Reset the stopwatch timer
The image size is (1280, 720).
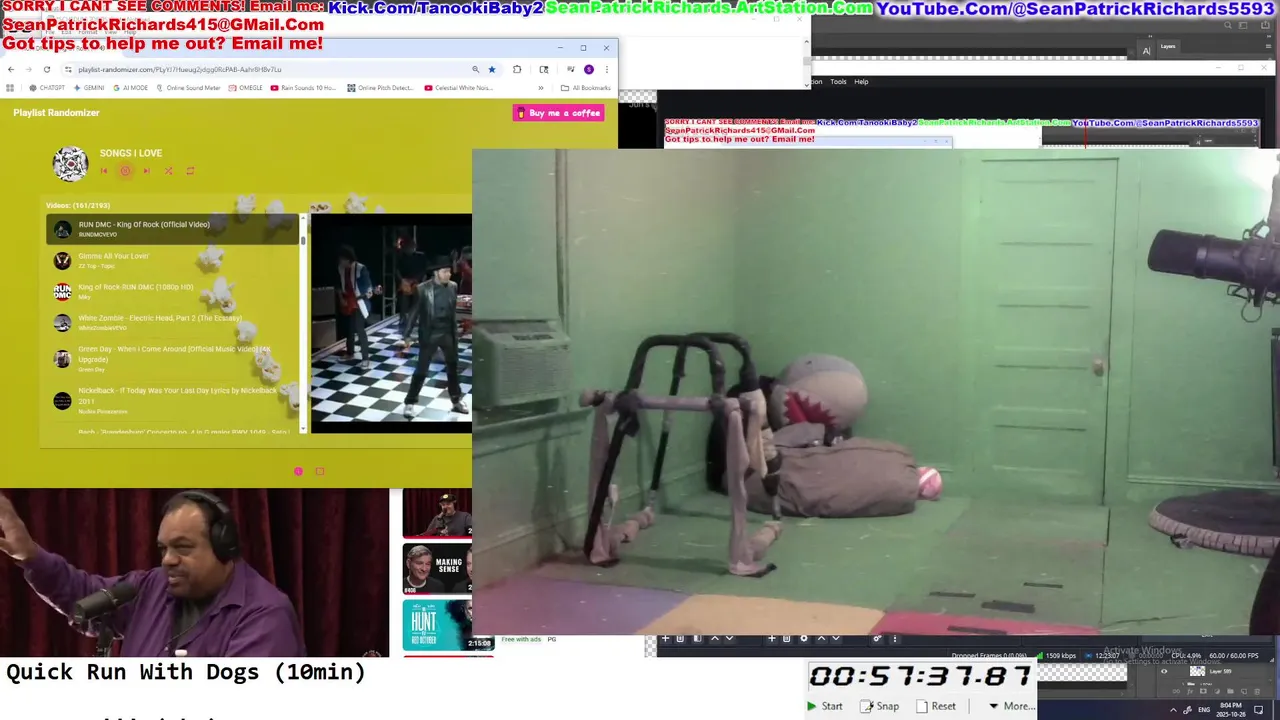coord(937,706)
